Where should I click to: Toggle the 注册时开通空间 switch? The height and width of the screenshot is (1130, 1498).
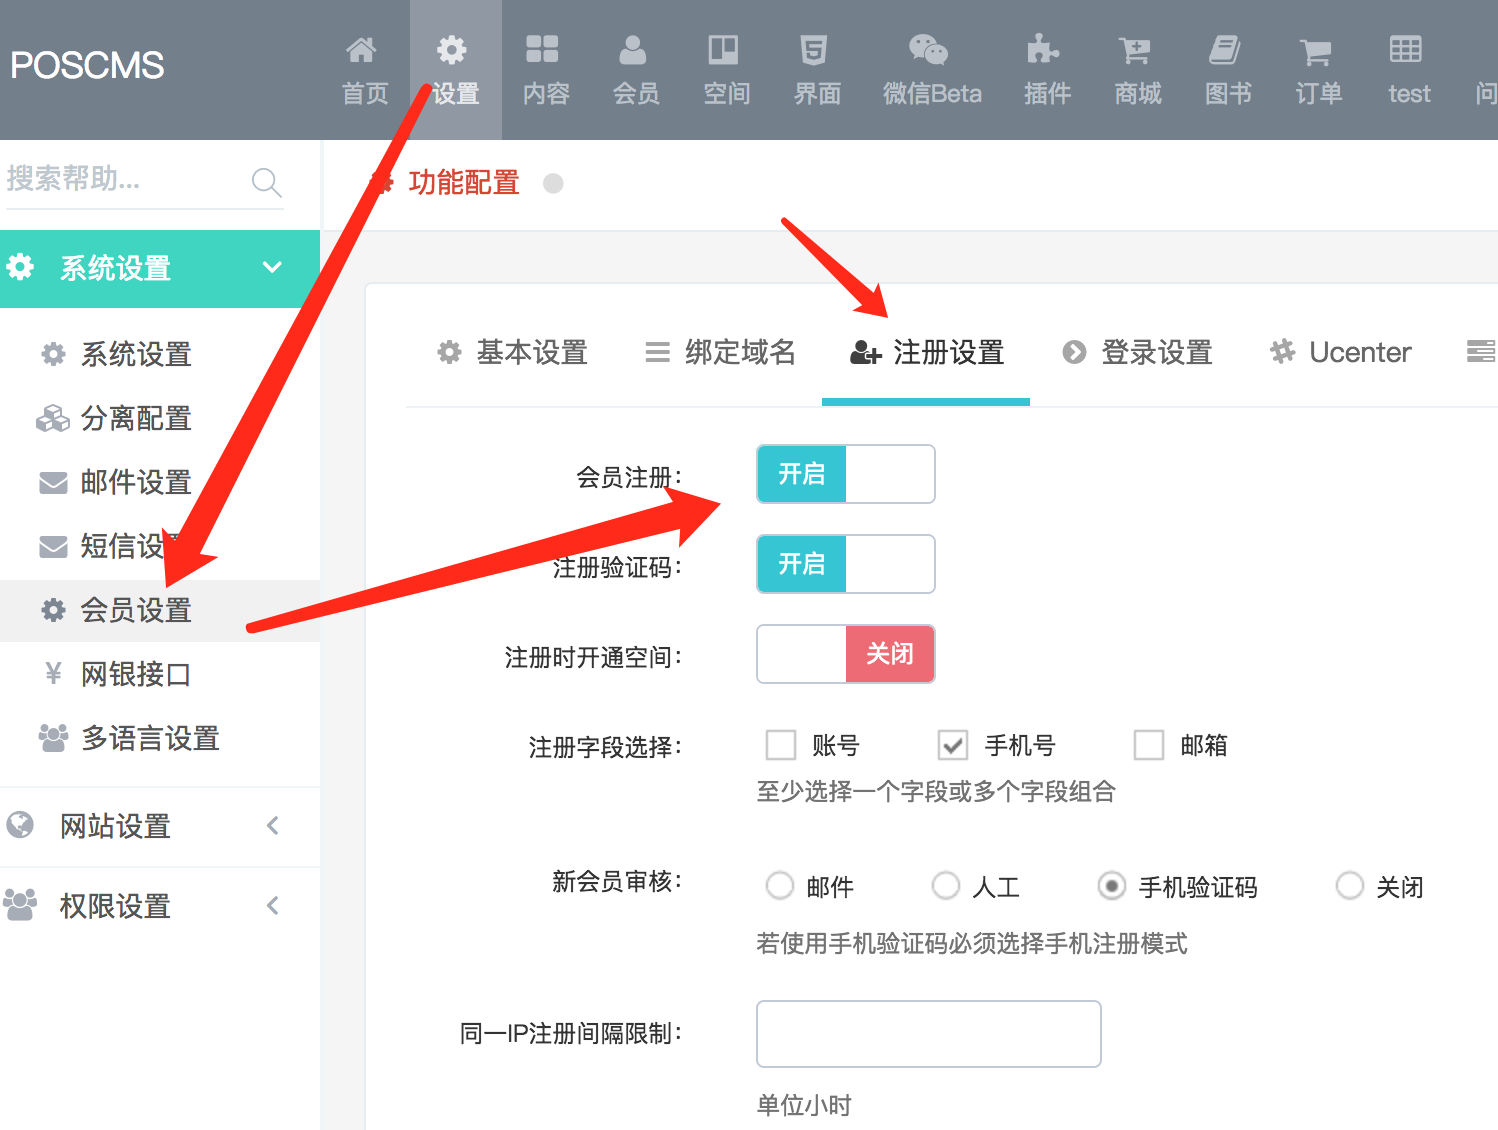[x=846, y=654]
